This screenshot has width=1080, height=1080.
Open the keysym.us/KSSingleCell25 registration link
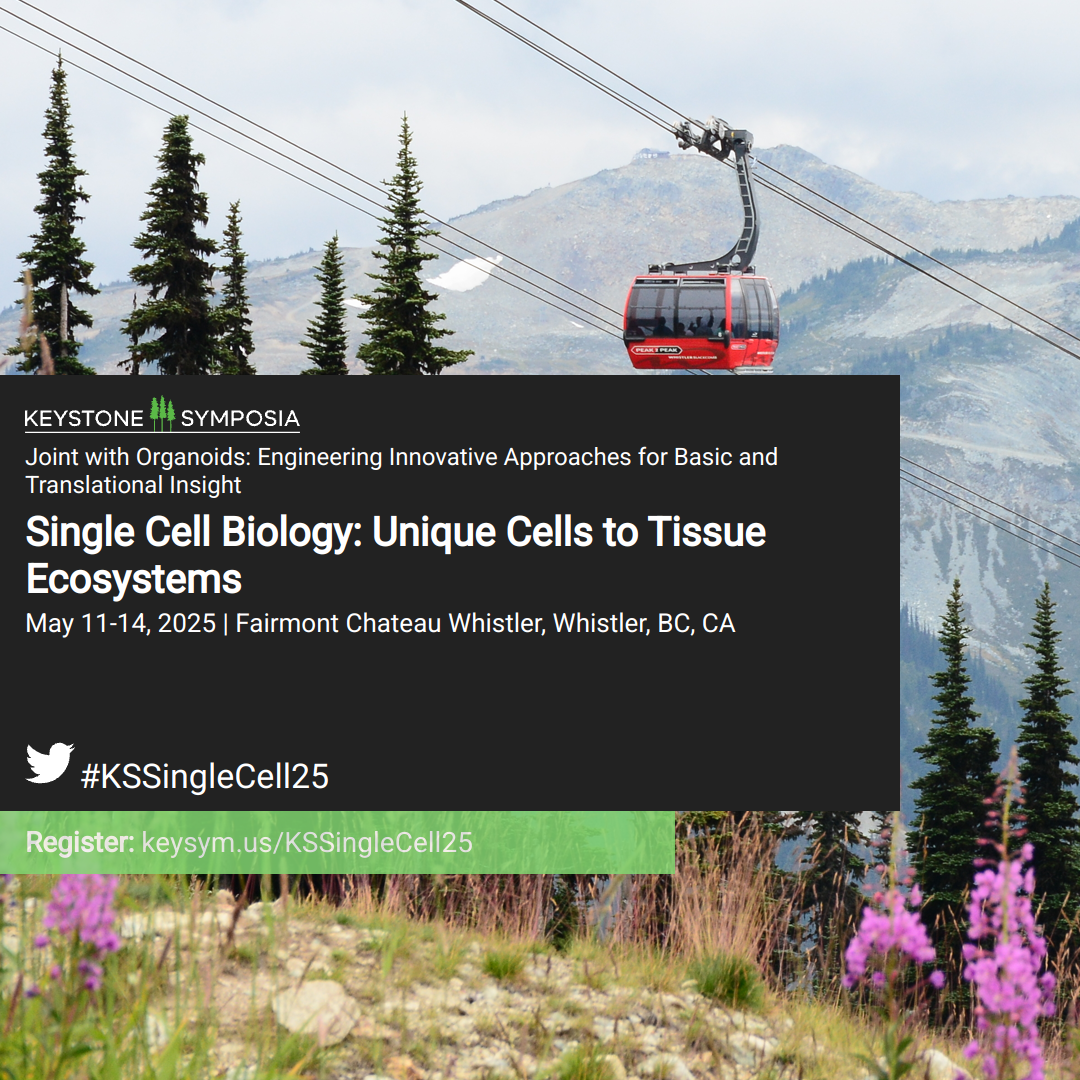[x=307, y=842]
